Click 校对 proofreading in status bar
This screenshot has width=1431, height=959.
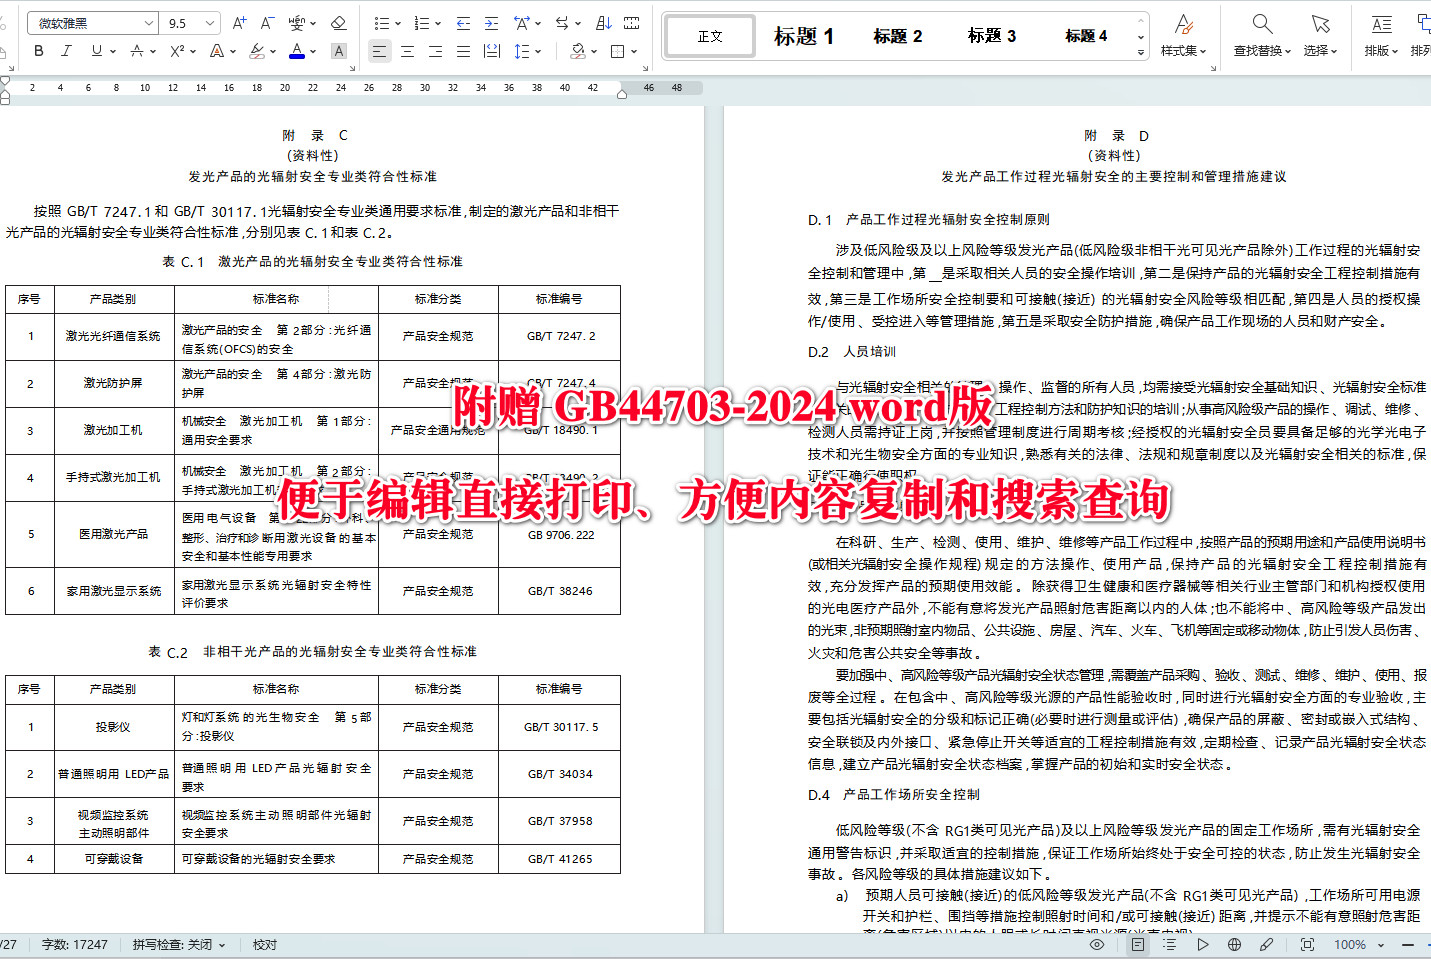265,944
